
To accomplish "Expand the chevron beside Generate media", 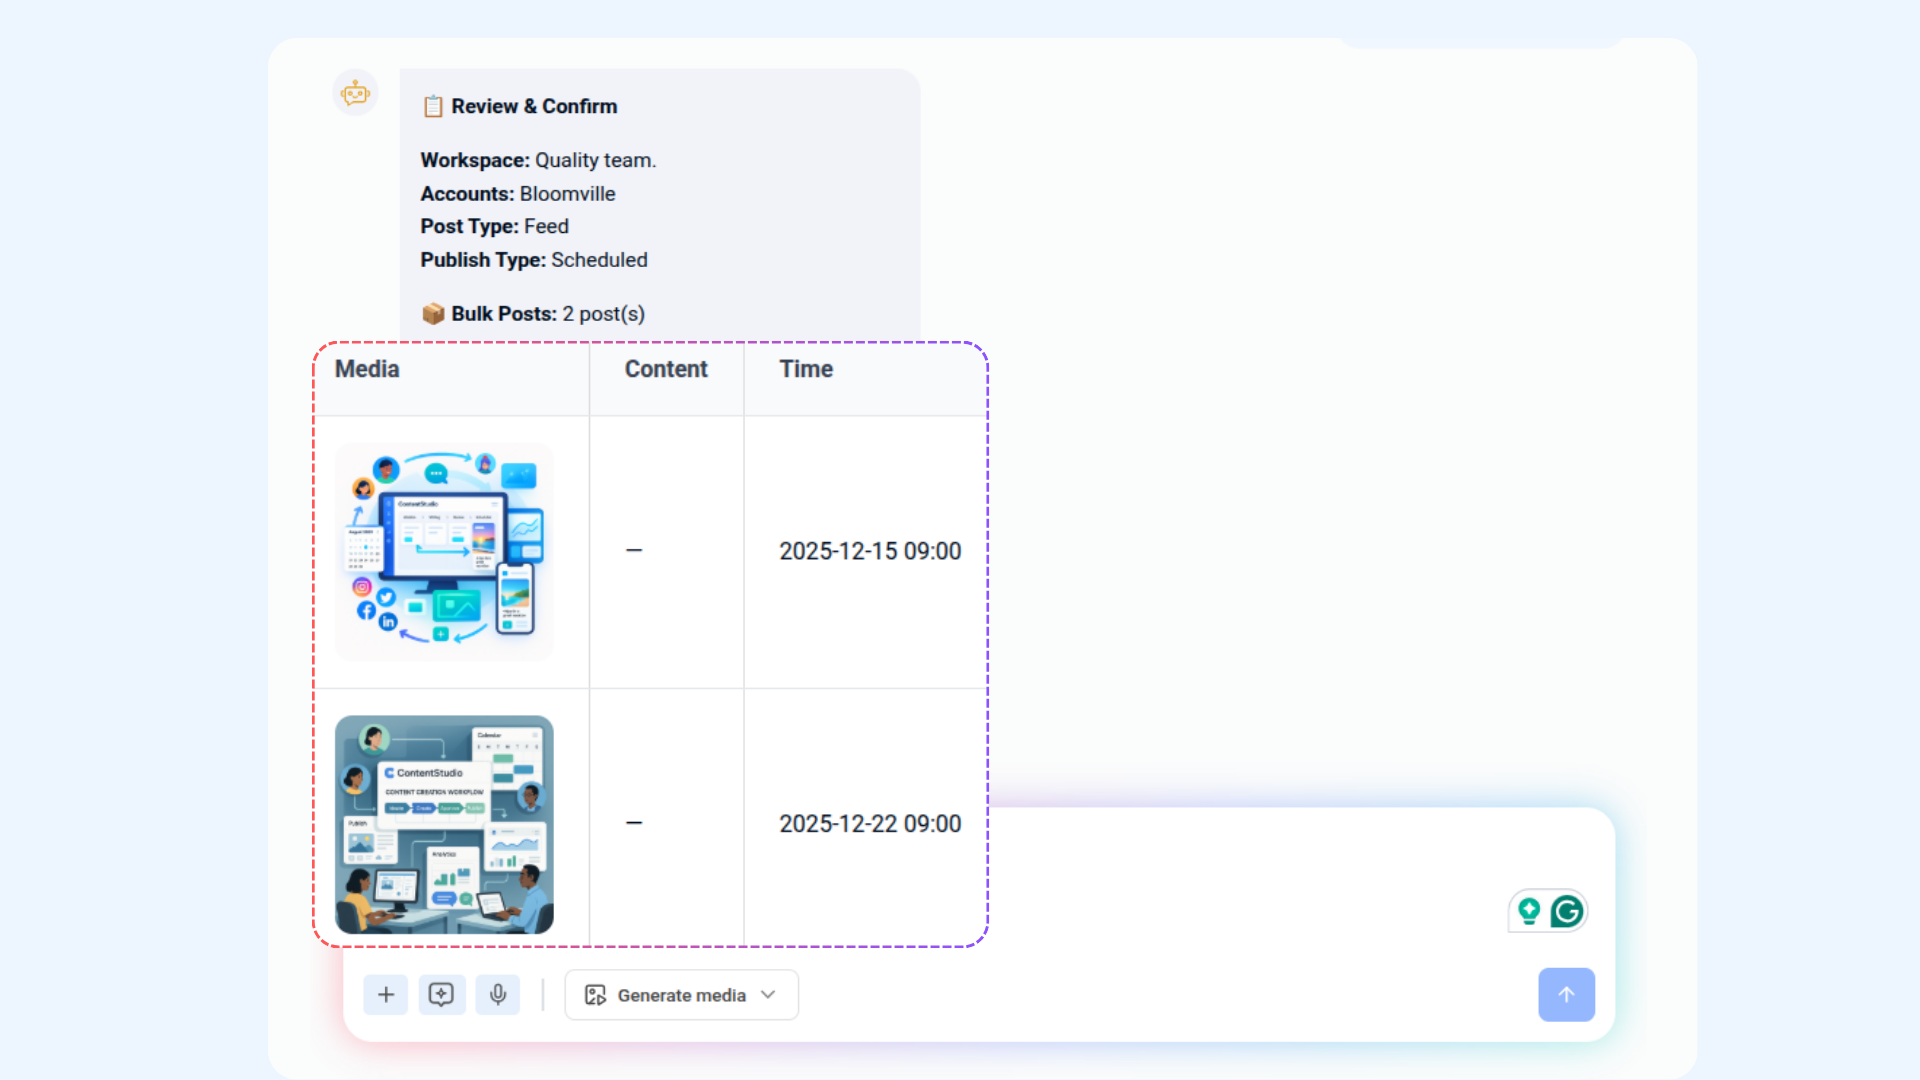I will pyautogui.click(x=768, y=995).
